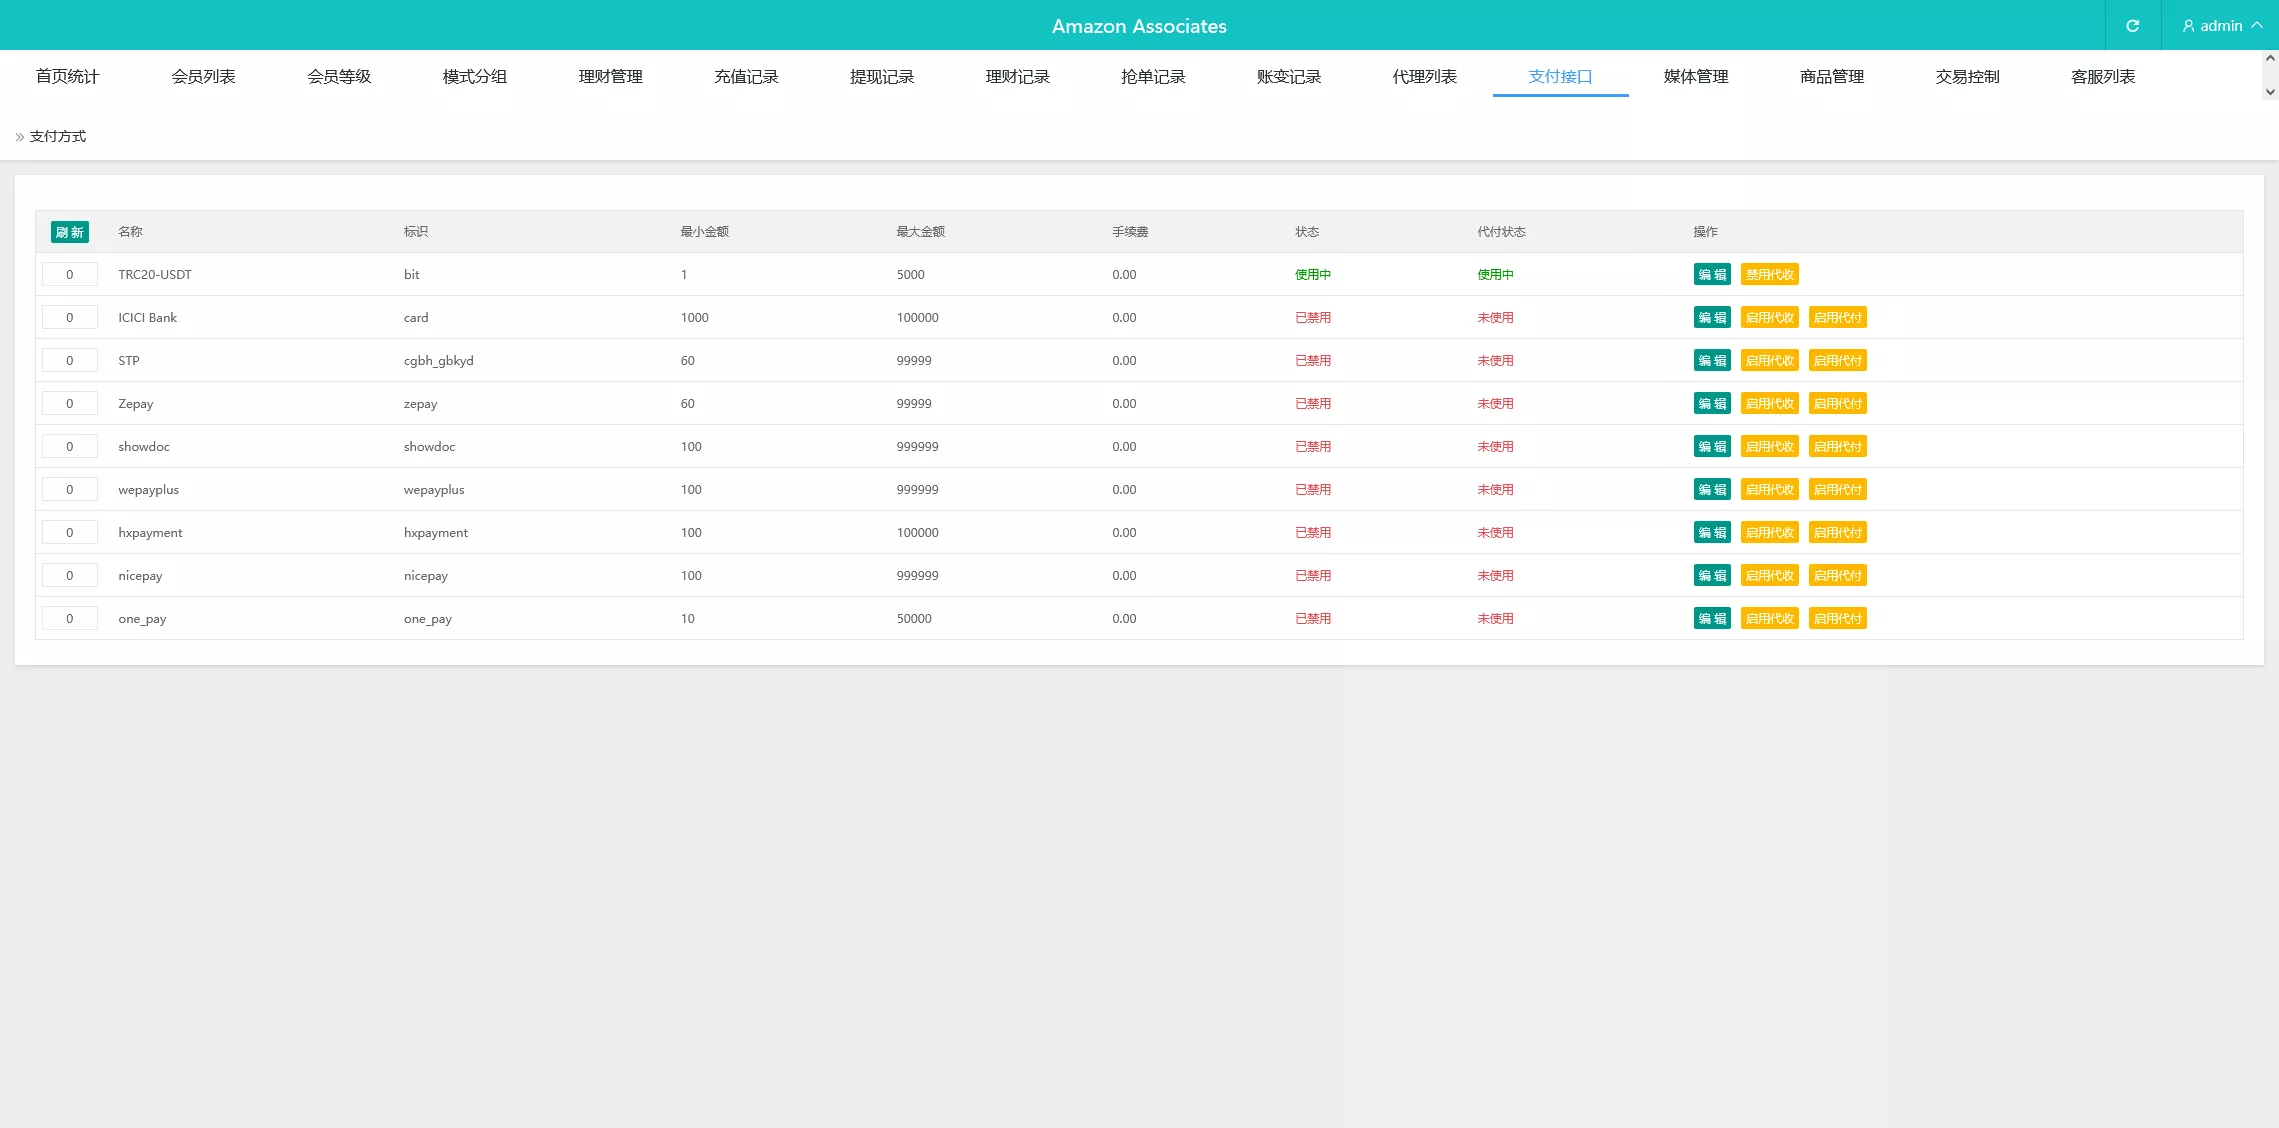Open the 媒体管理 tab
Image resolution: width=2279 pixels, height=1128 pixels.
(x=1696, y=77)
